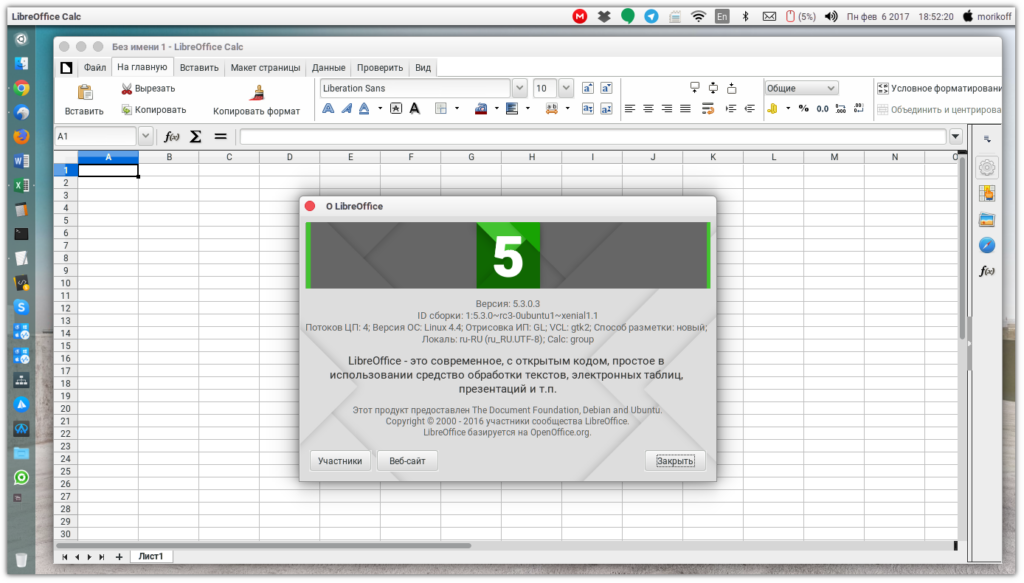
Task: Open the sidebar Properties gear
Action: 987,168
